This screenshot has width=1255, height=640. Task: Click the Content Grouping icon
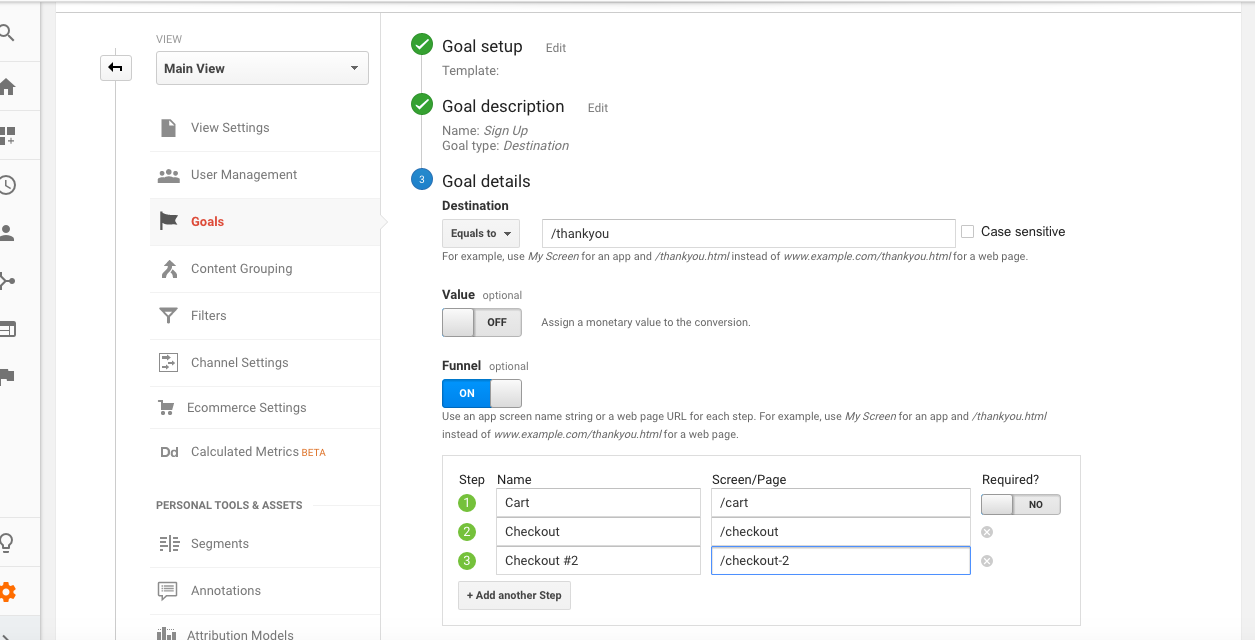(168, 268)
